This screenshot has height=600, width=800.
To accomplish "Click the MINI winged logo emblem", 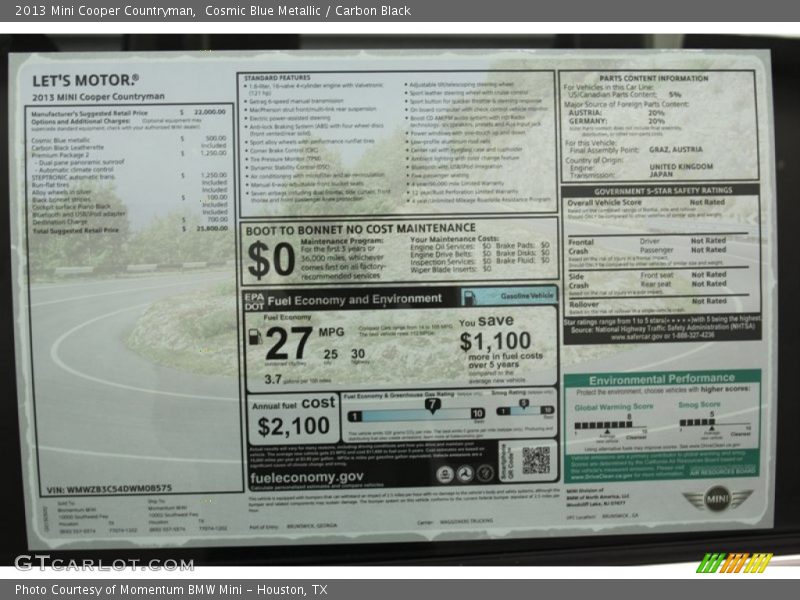I will (716, 499).
